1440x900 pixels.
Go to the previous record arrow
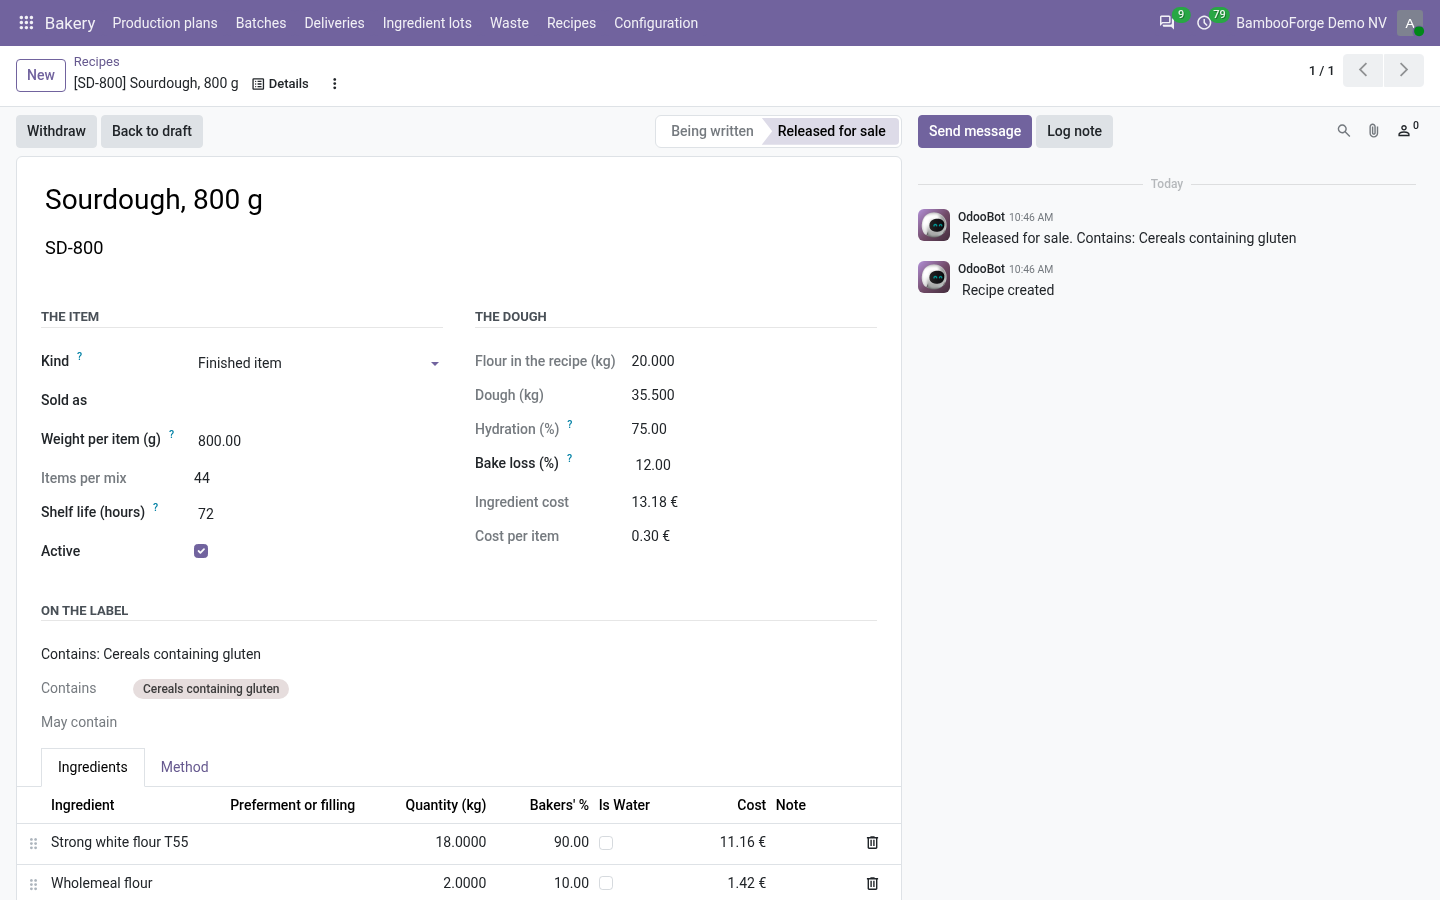coord(1363,70)
